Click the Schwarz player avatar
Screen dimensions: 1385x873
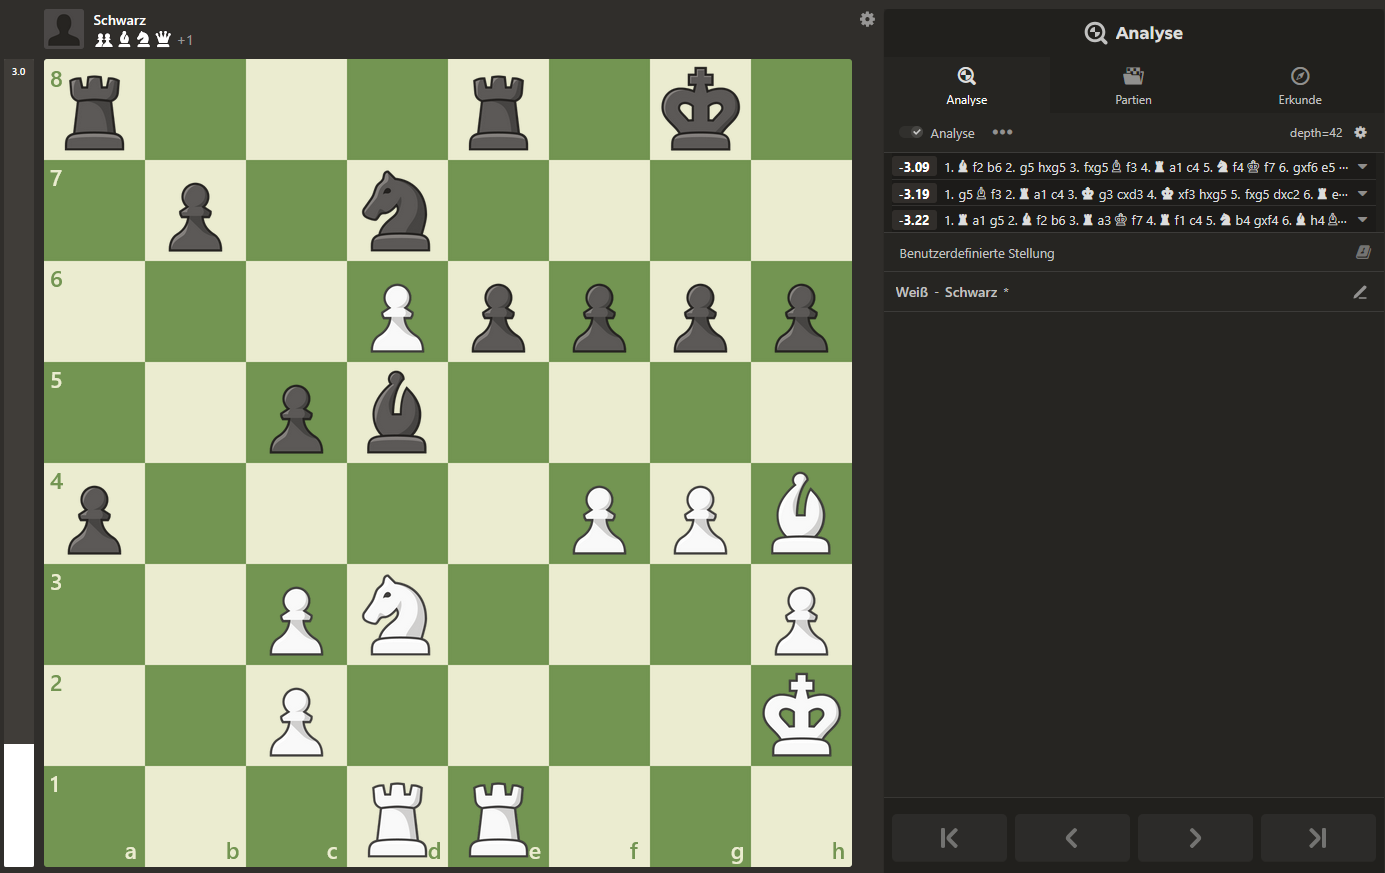point(64,29)
